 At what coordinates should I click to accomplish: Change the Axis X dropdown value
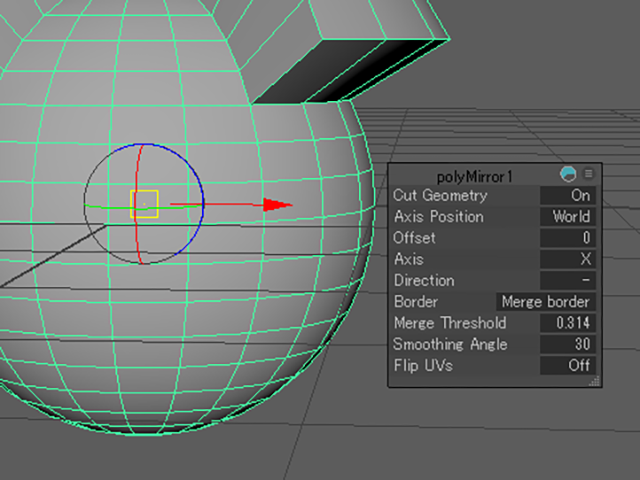pos(568,259)
